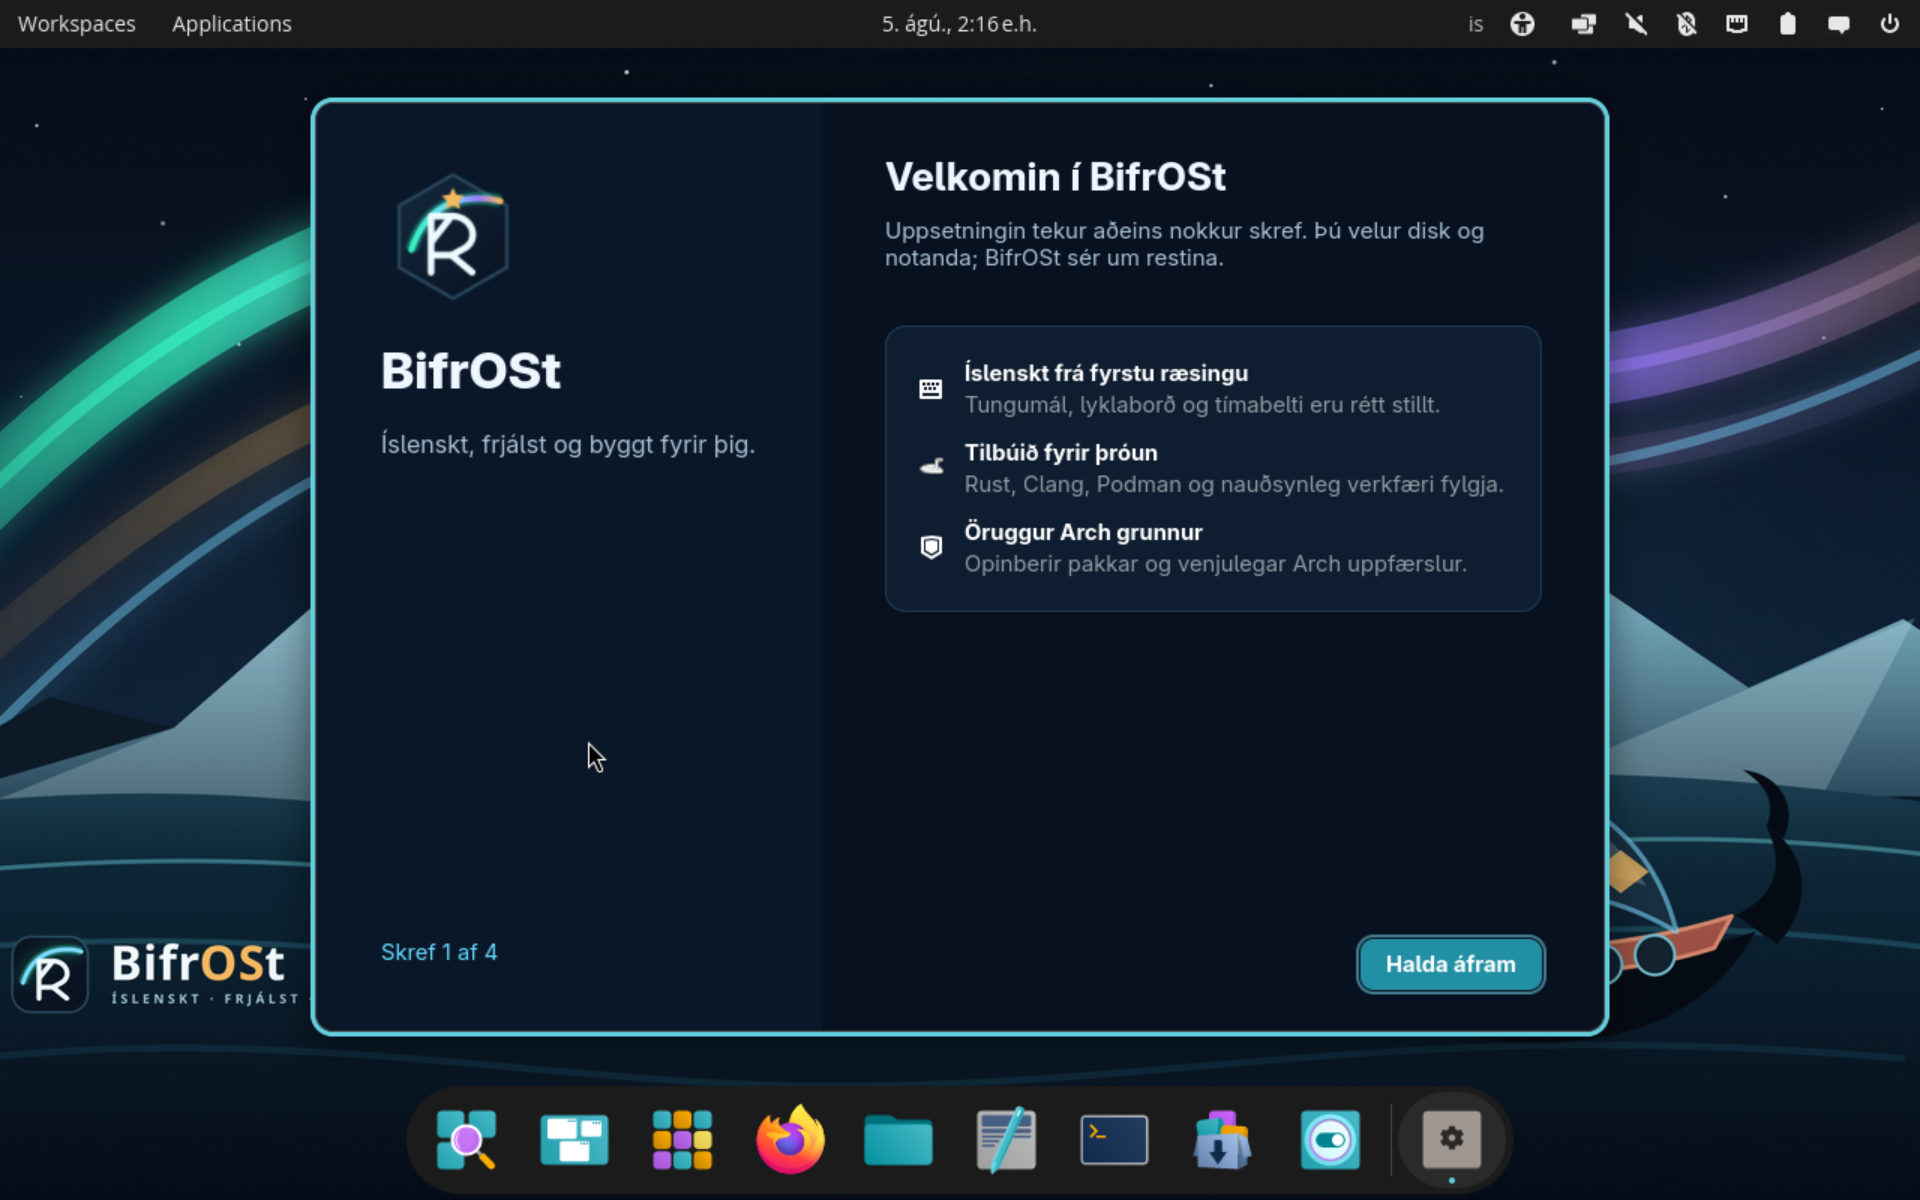The height and width of the screenshot is (1200, 1920).
Task: Open the battery status panel icon
Action: pos(1787,24)
